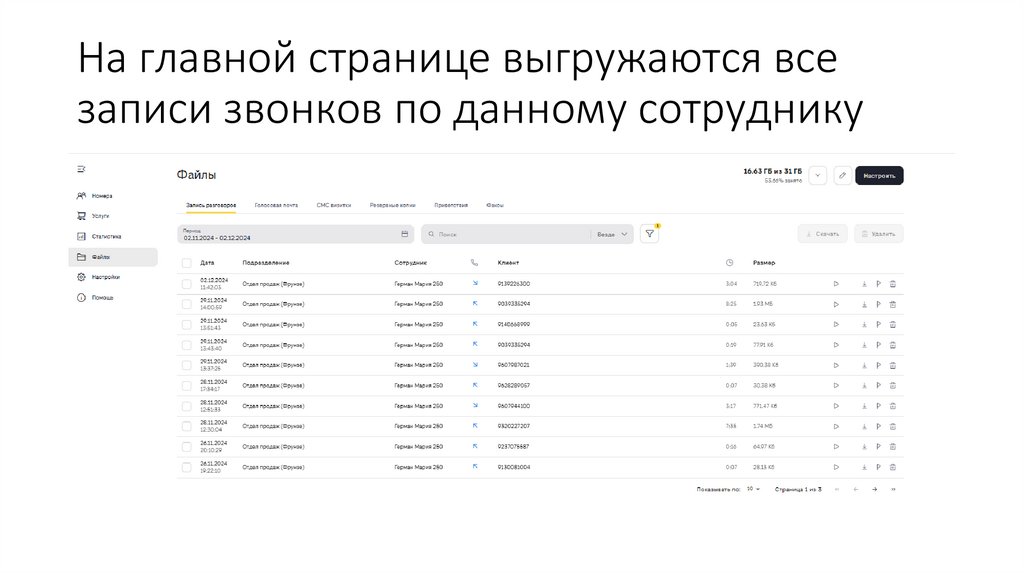The image size is (1024, 574).
Task: Jump to the last page double arrow
Action: (893, 489)
